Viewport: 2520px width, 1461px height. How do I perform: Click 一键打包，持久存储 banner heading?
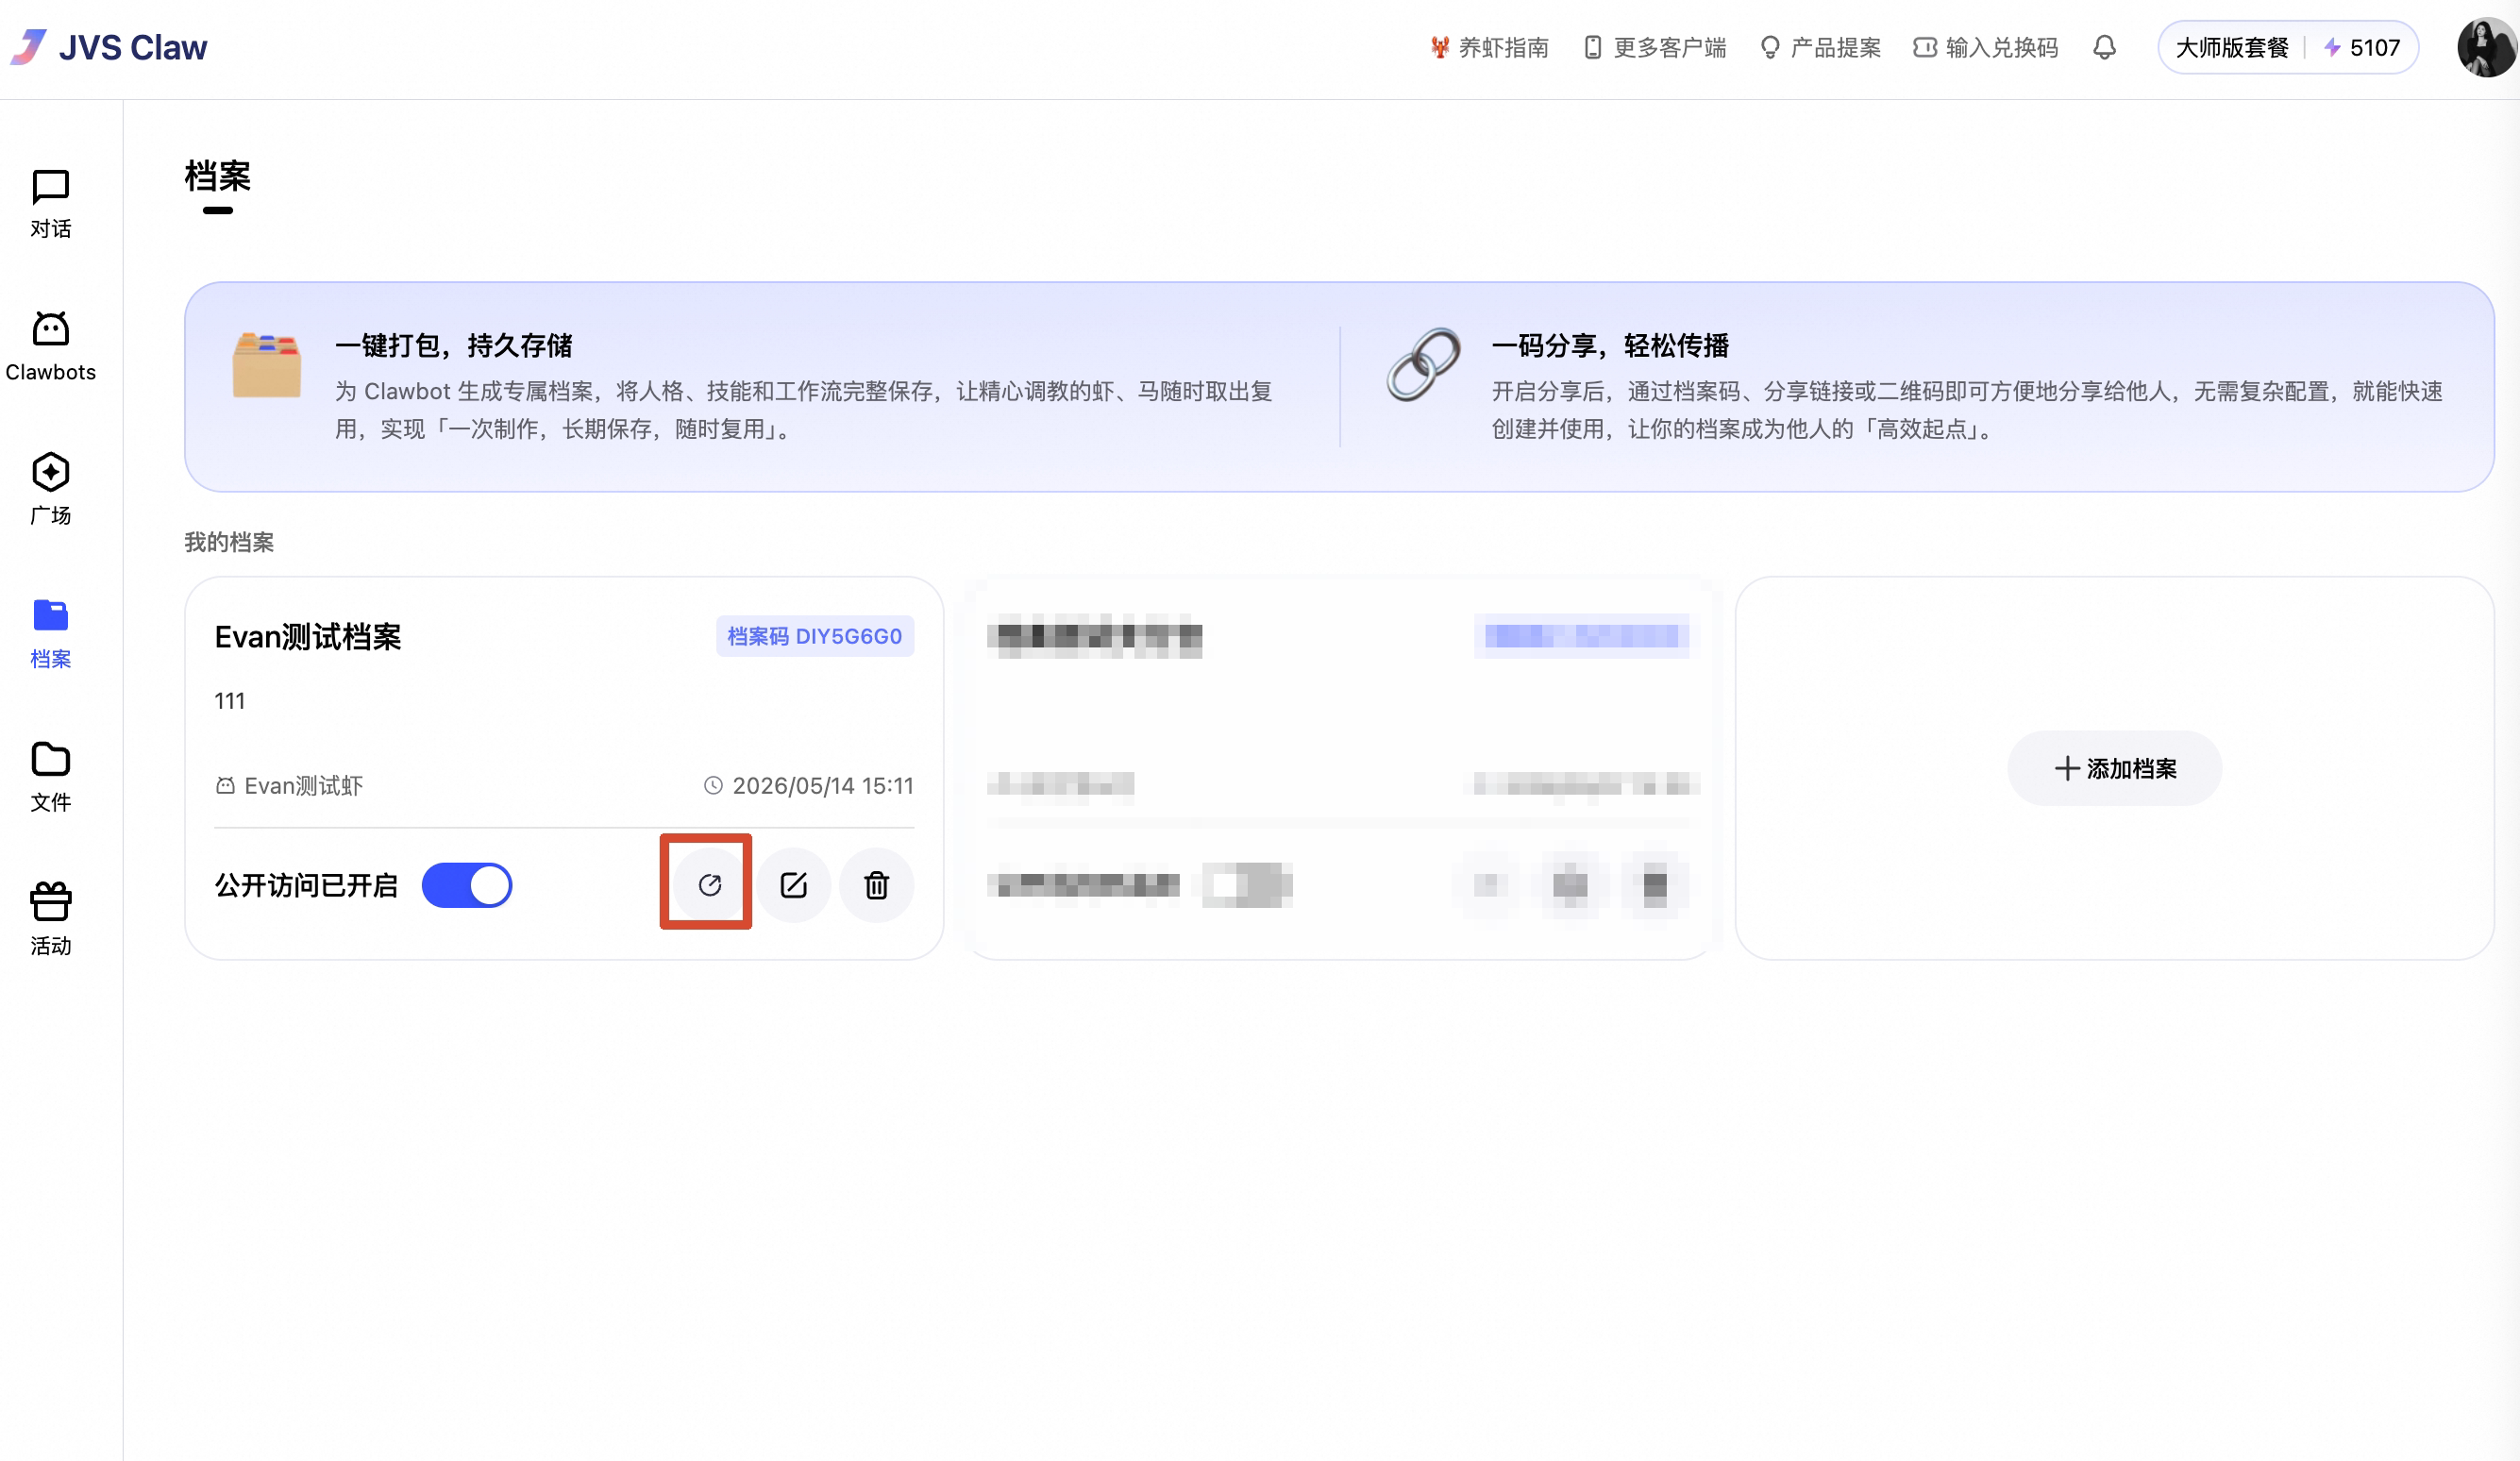coord(454,346)
